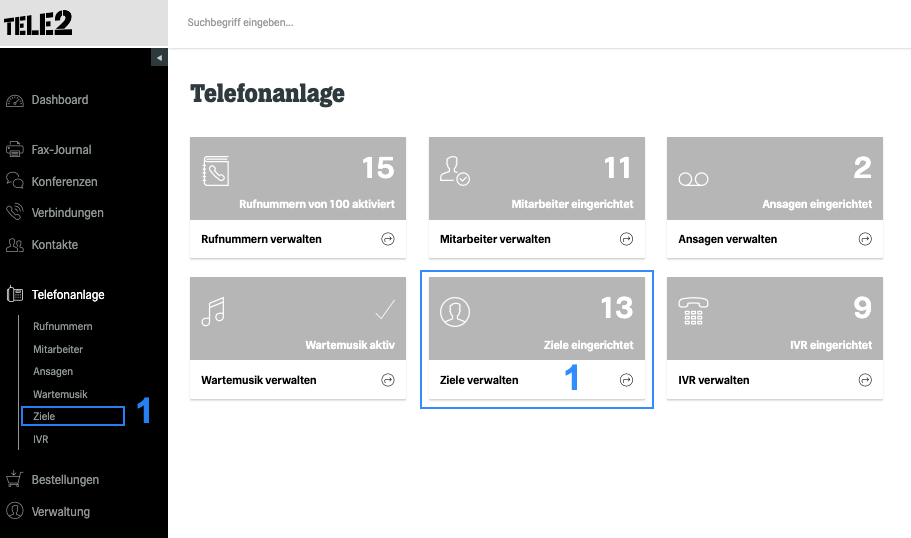This screenshot has width=911, height=538.
Task: Click the Telefonanlage page heading
Action: point(267,94)
